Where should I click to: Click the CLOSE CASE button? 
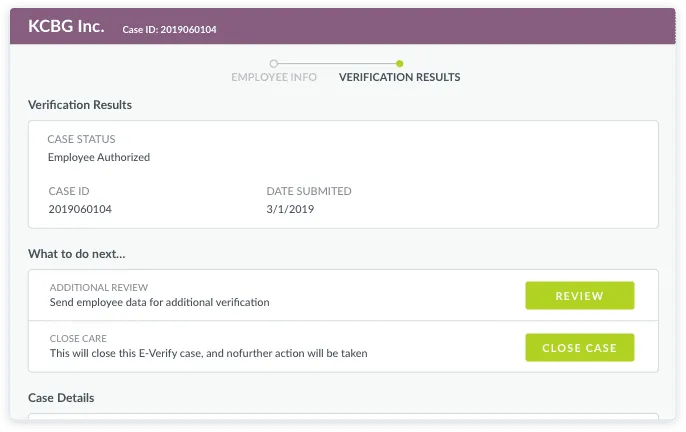click(579, 348)
